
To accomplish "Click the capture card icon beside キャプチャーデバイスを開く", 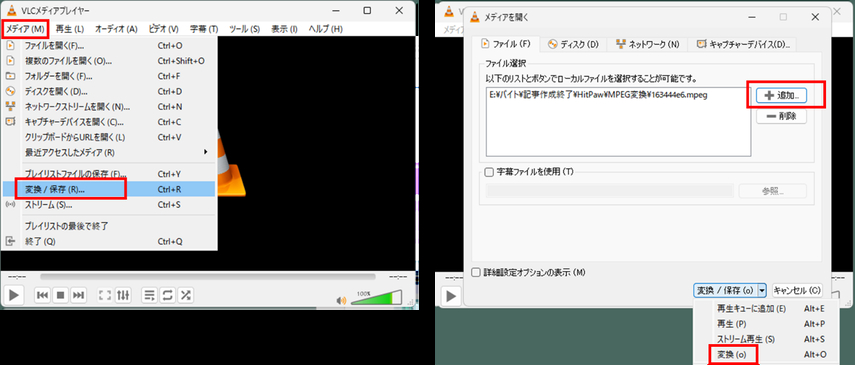I will 10,122.
